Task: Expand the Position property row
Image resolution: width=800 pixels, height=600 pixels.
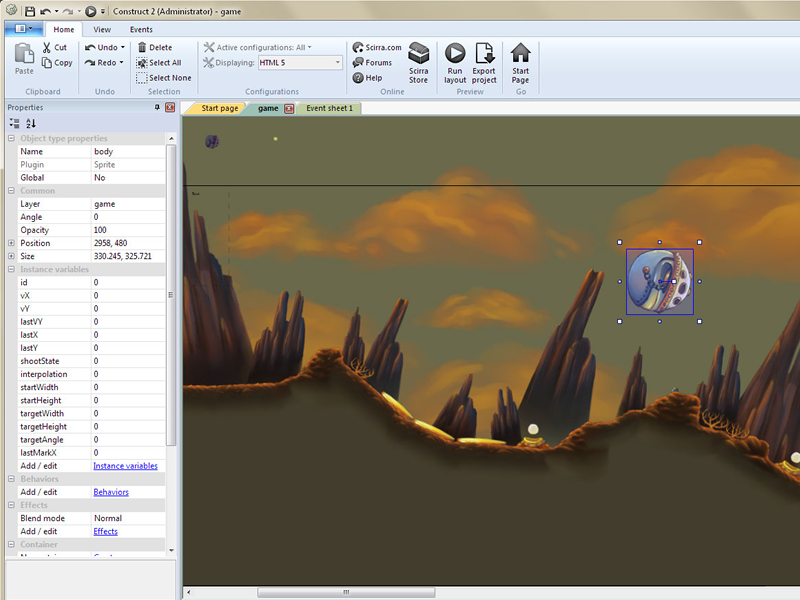Action: point(11,243)
